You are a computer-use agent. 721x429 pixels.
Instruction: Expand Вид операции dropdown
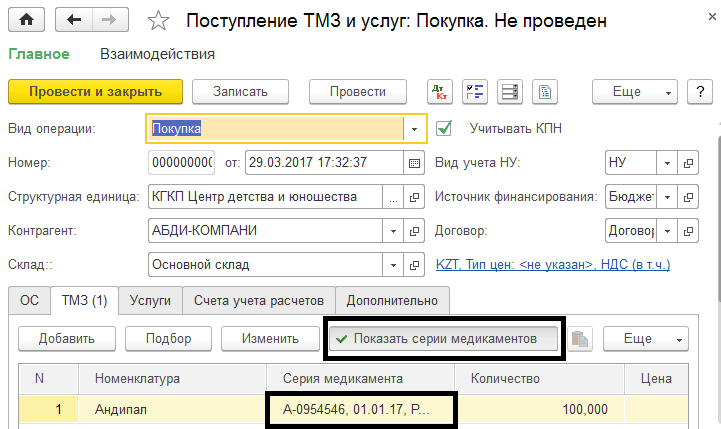point(414,128)
